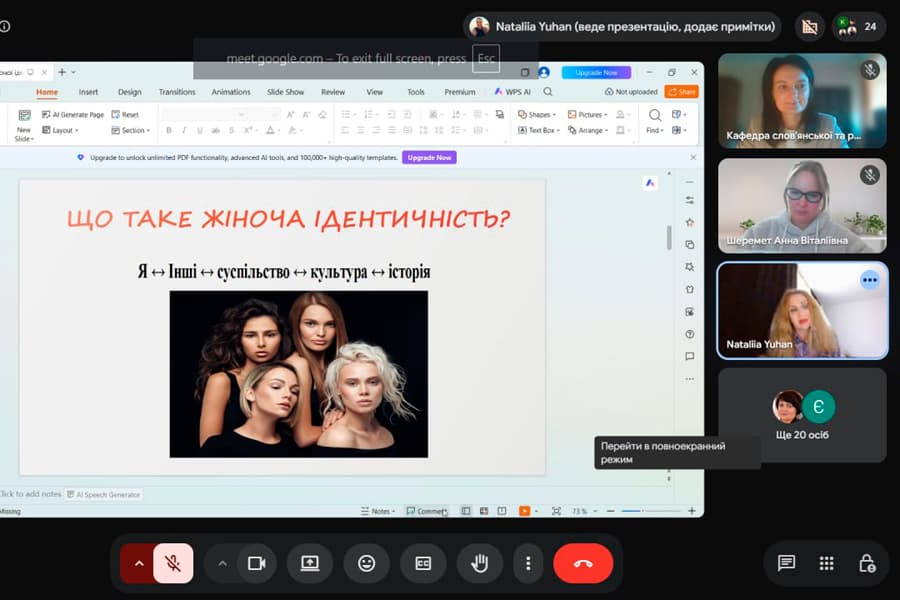The image size is (900, 600).
Task: Raise your hand in the meeting
Action: pyautogui.click(x=480, y=563)
